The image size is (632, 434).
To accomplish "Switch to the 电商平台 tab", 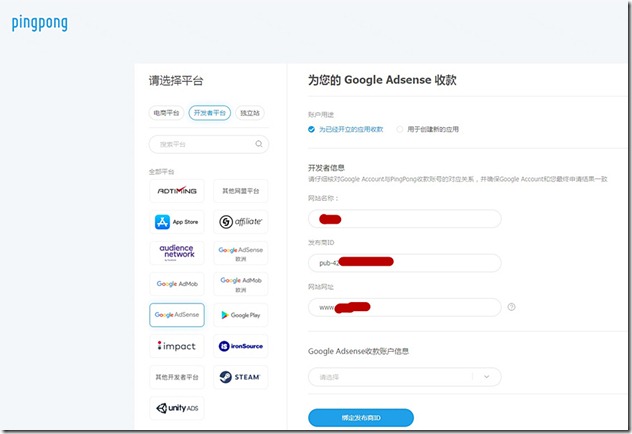I will [x=166, y=113].
